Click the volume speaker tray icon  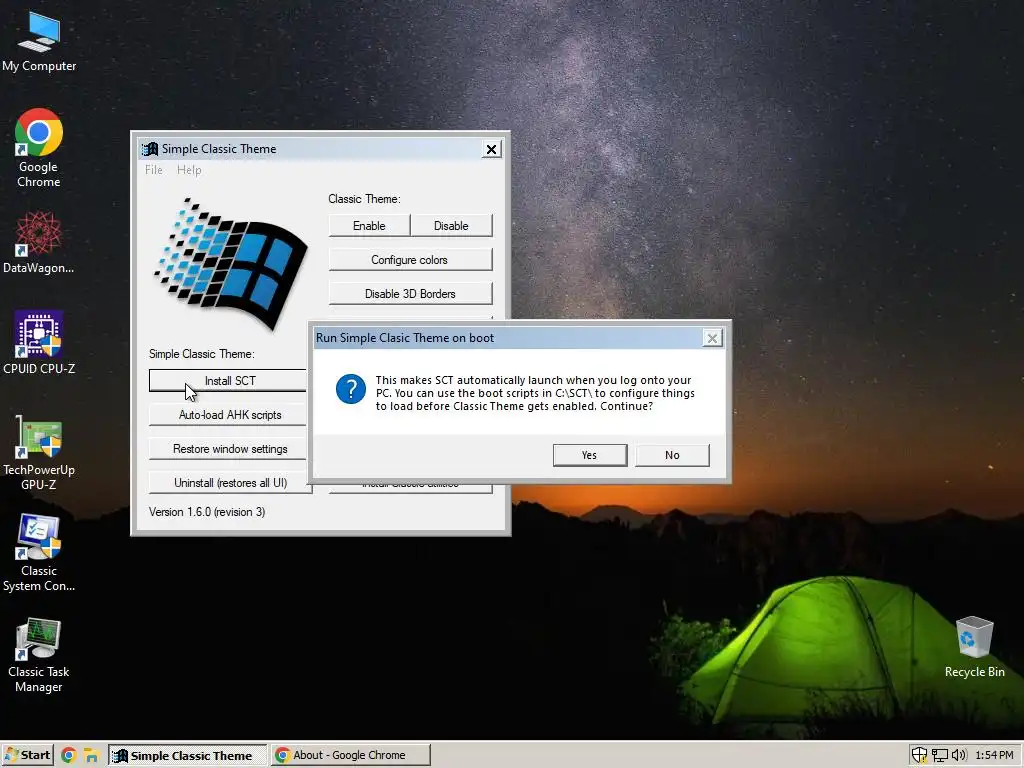958,756
